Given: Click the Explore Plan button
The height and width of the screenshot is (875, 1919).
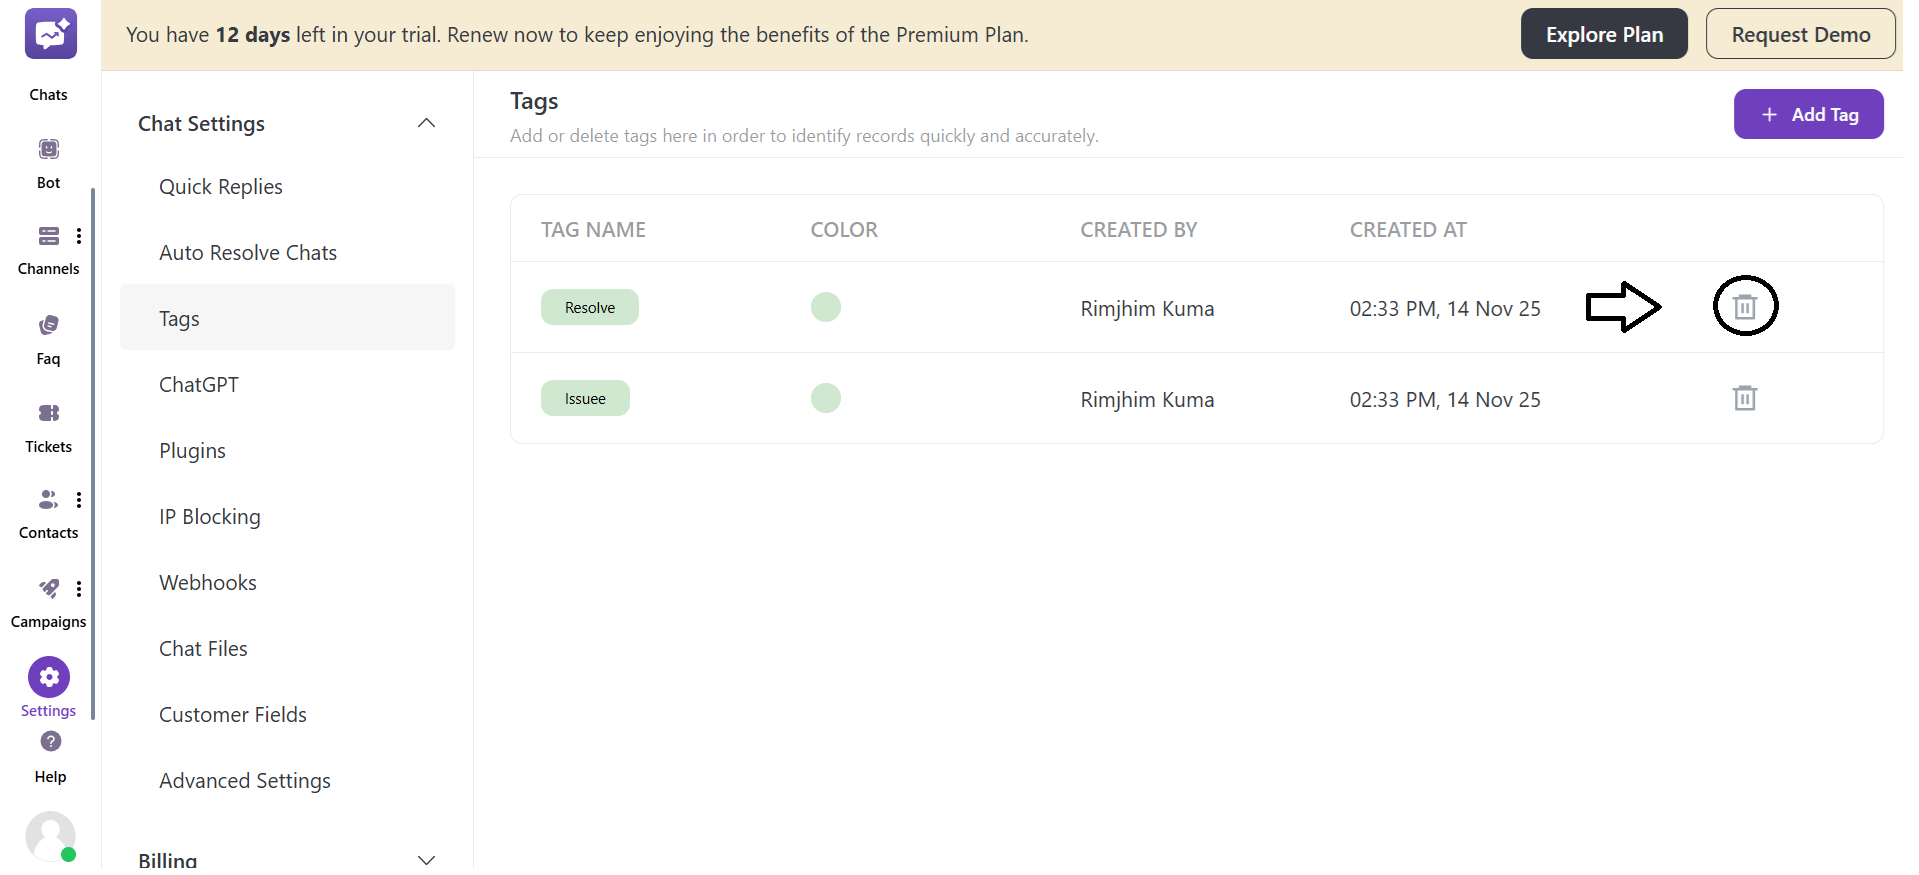Looking at the screenshot, I should click(1603, 34).
